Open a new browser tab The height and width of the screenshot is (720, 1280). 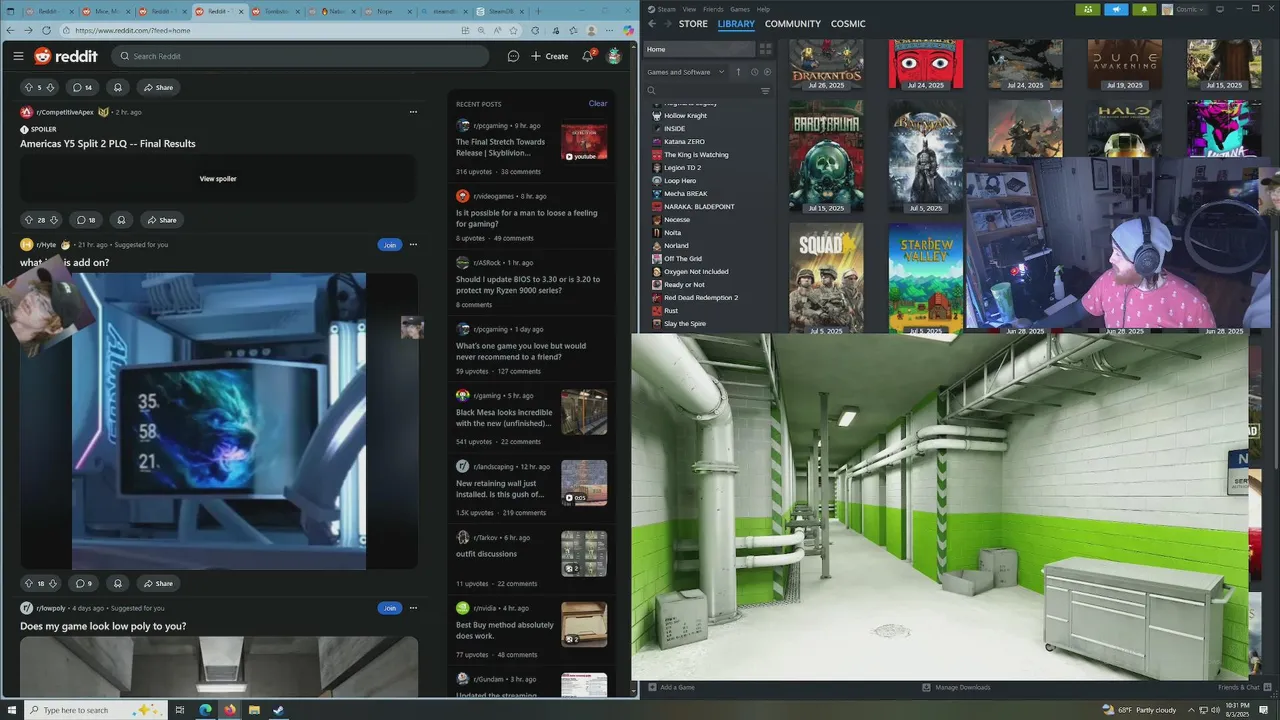[x=539, y=11]
